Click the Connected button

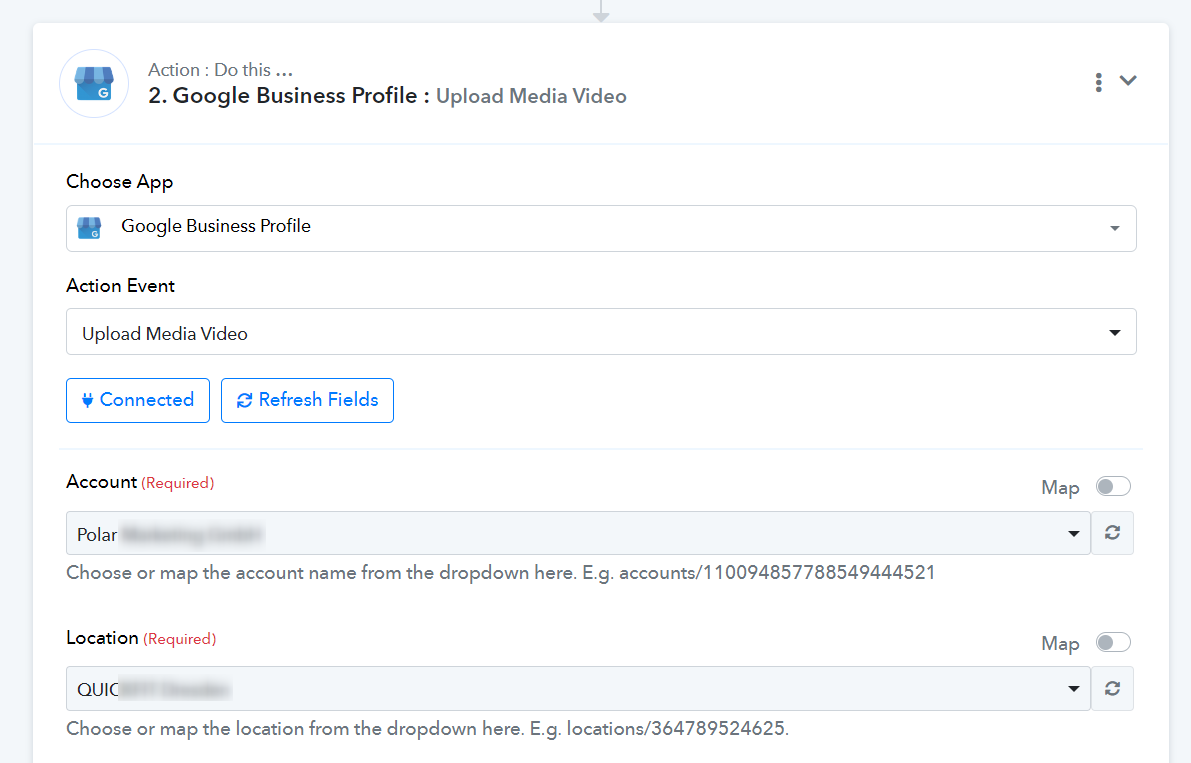coord(137,400)
